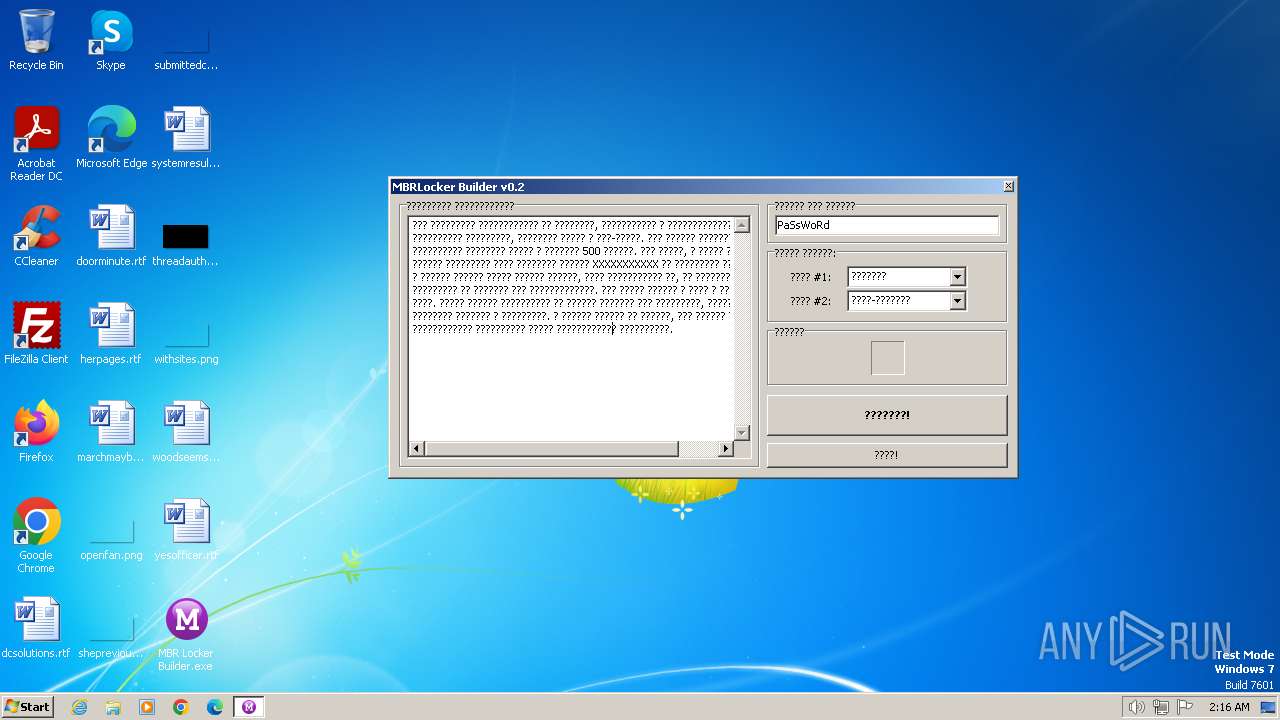Open Chrome from the taskbar

(x=181, y=707)
